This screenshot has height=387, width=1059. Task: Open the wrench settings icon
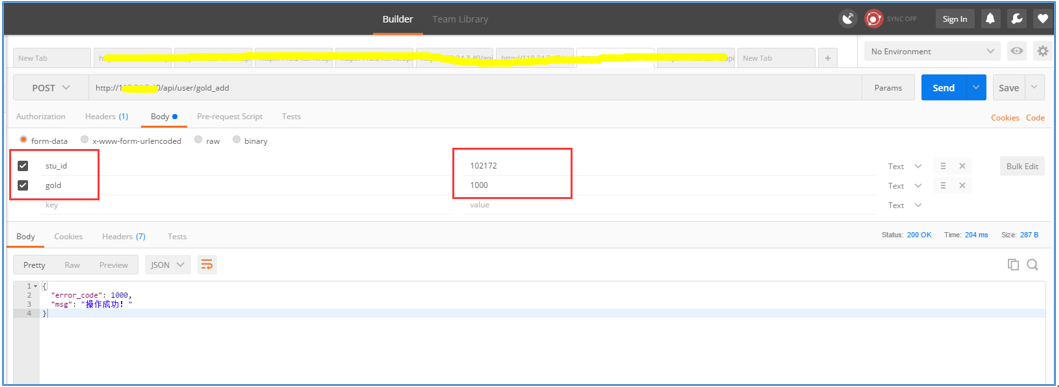click(1016, 19)
